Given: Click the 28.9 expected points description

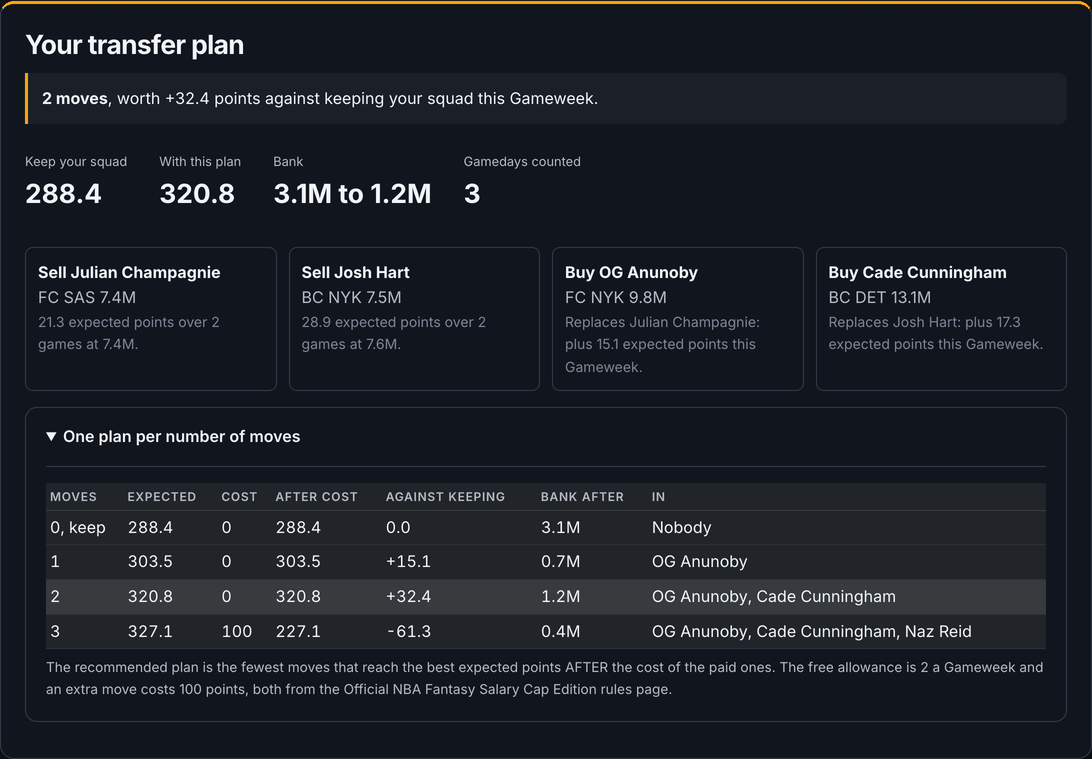Looking at the screenshot, I should pos(393,333).
